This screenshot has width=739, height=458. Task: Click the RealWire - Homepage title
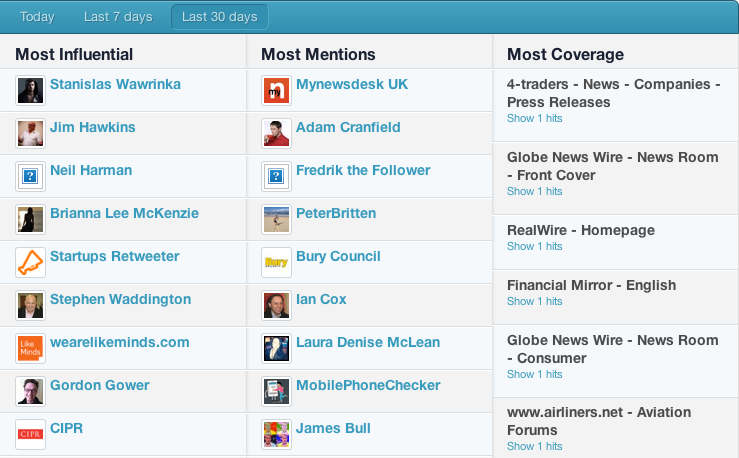tap(581, 230)
